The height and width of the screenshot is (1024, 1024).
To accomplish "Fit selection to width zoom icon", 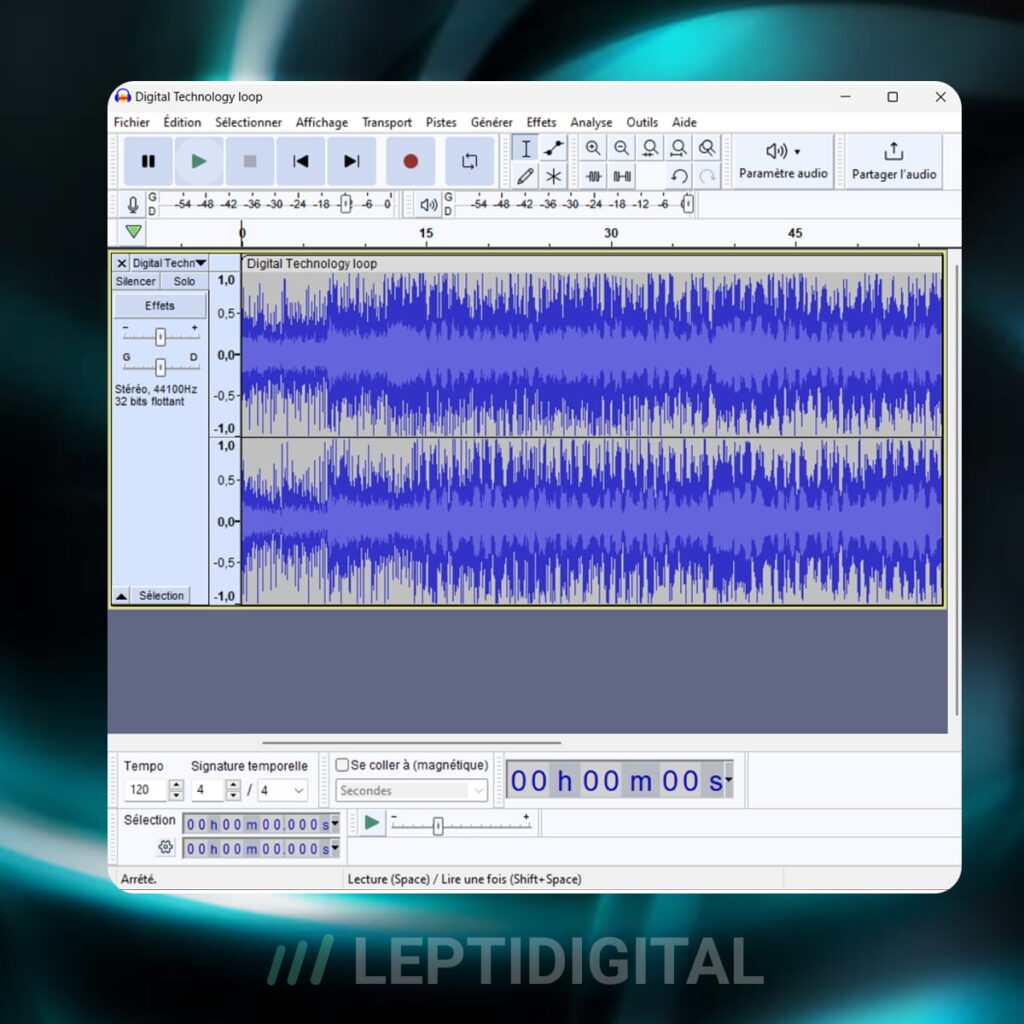I will coord(650,148).
